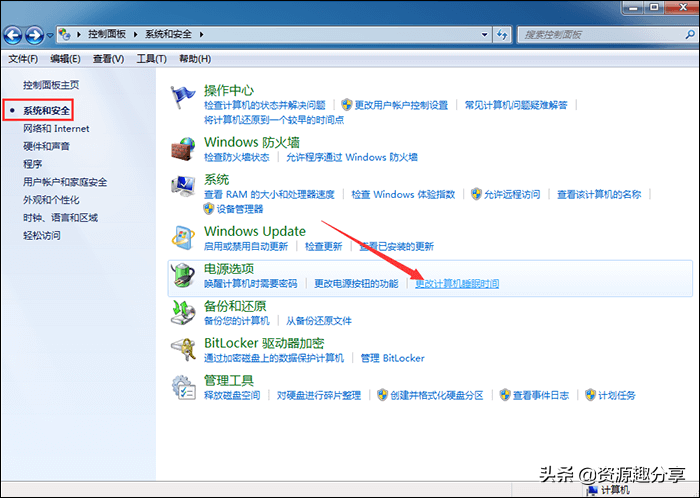The height and width of the screenshot is (498, 700).
Task: Expand the arrow before 控制面板 breadcrumb
Action: tap(79, 34)
